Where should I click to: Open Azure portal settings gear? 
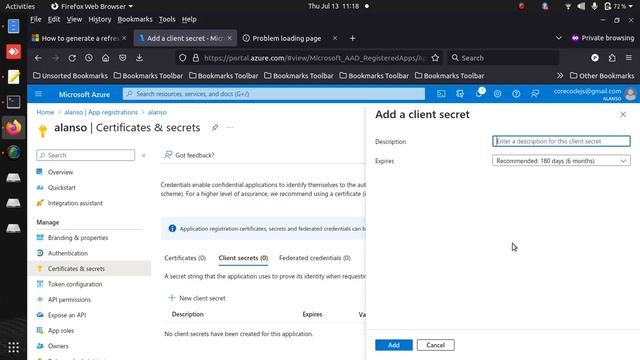pos(498,94)
